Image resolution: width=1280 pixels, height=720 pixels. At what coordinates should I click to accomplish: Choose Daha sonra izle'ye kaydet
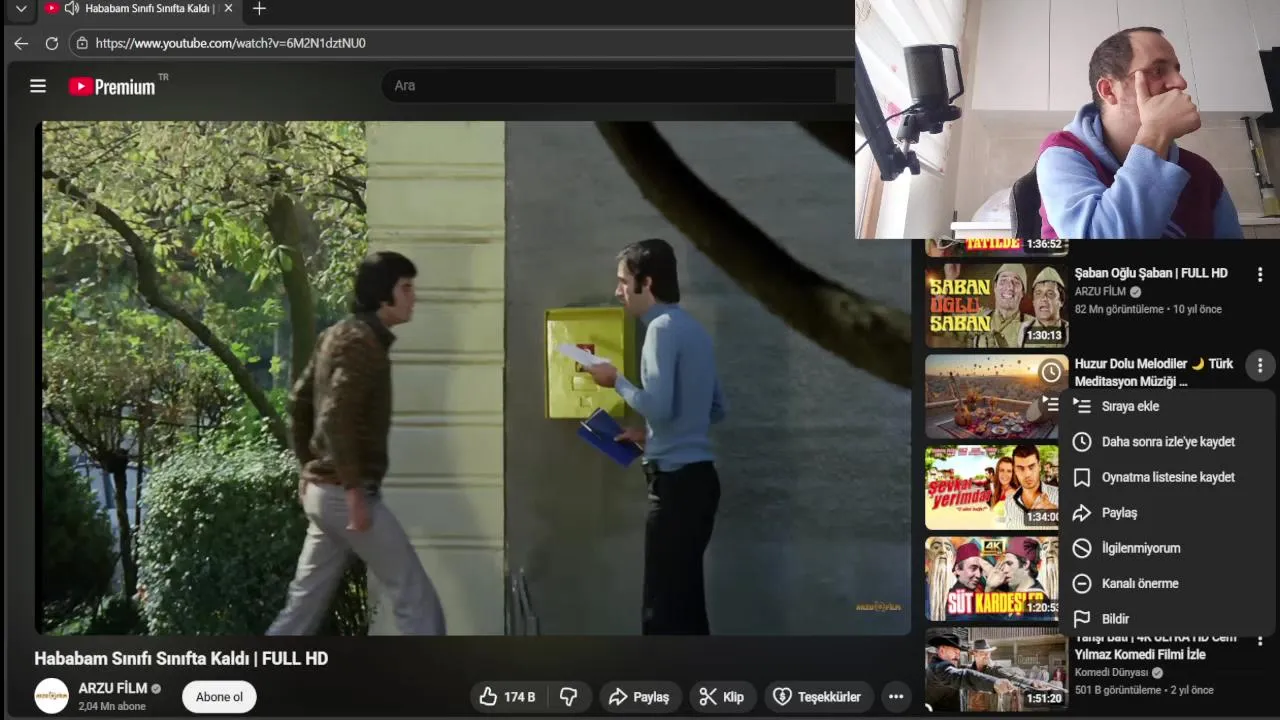click(x=1166, y=442)
